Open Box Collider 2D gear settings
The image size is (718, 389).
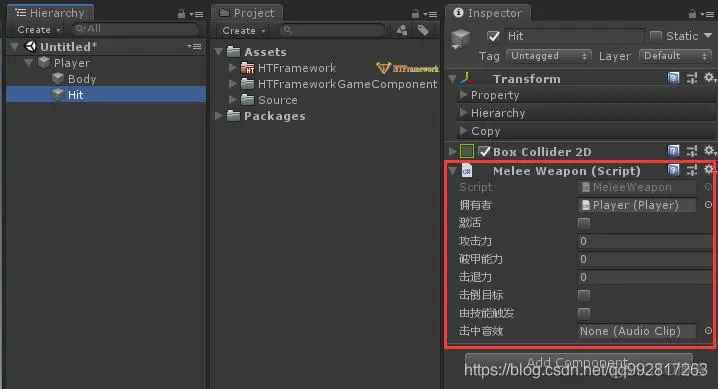[709, 150]
